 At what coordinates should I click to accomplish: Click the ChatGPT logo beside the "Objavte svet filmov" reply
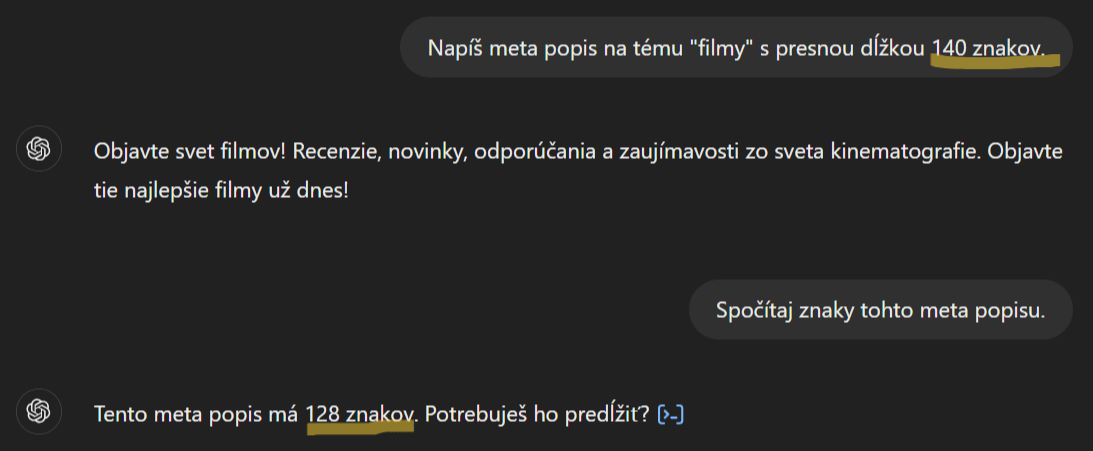(39, 150)
